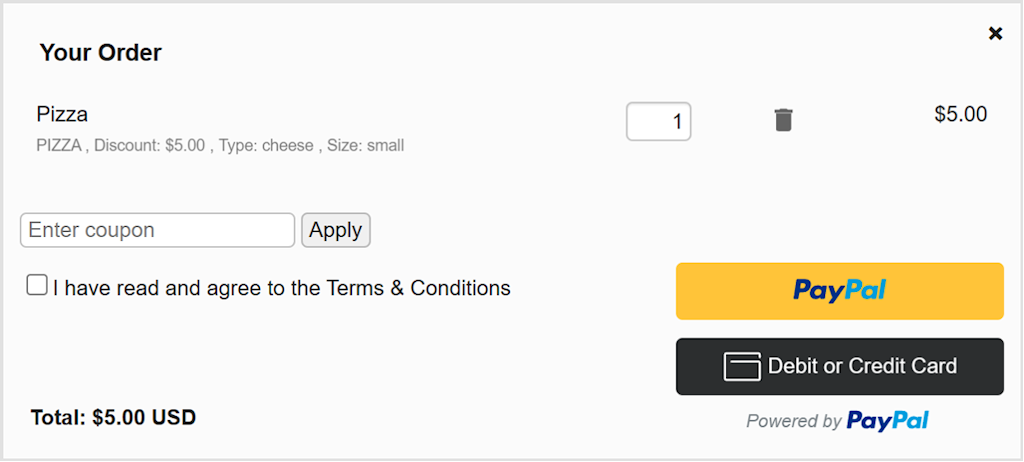Click the Your Order heading
This screenshot has height=462, width=1024.
tap(101, 52)
